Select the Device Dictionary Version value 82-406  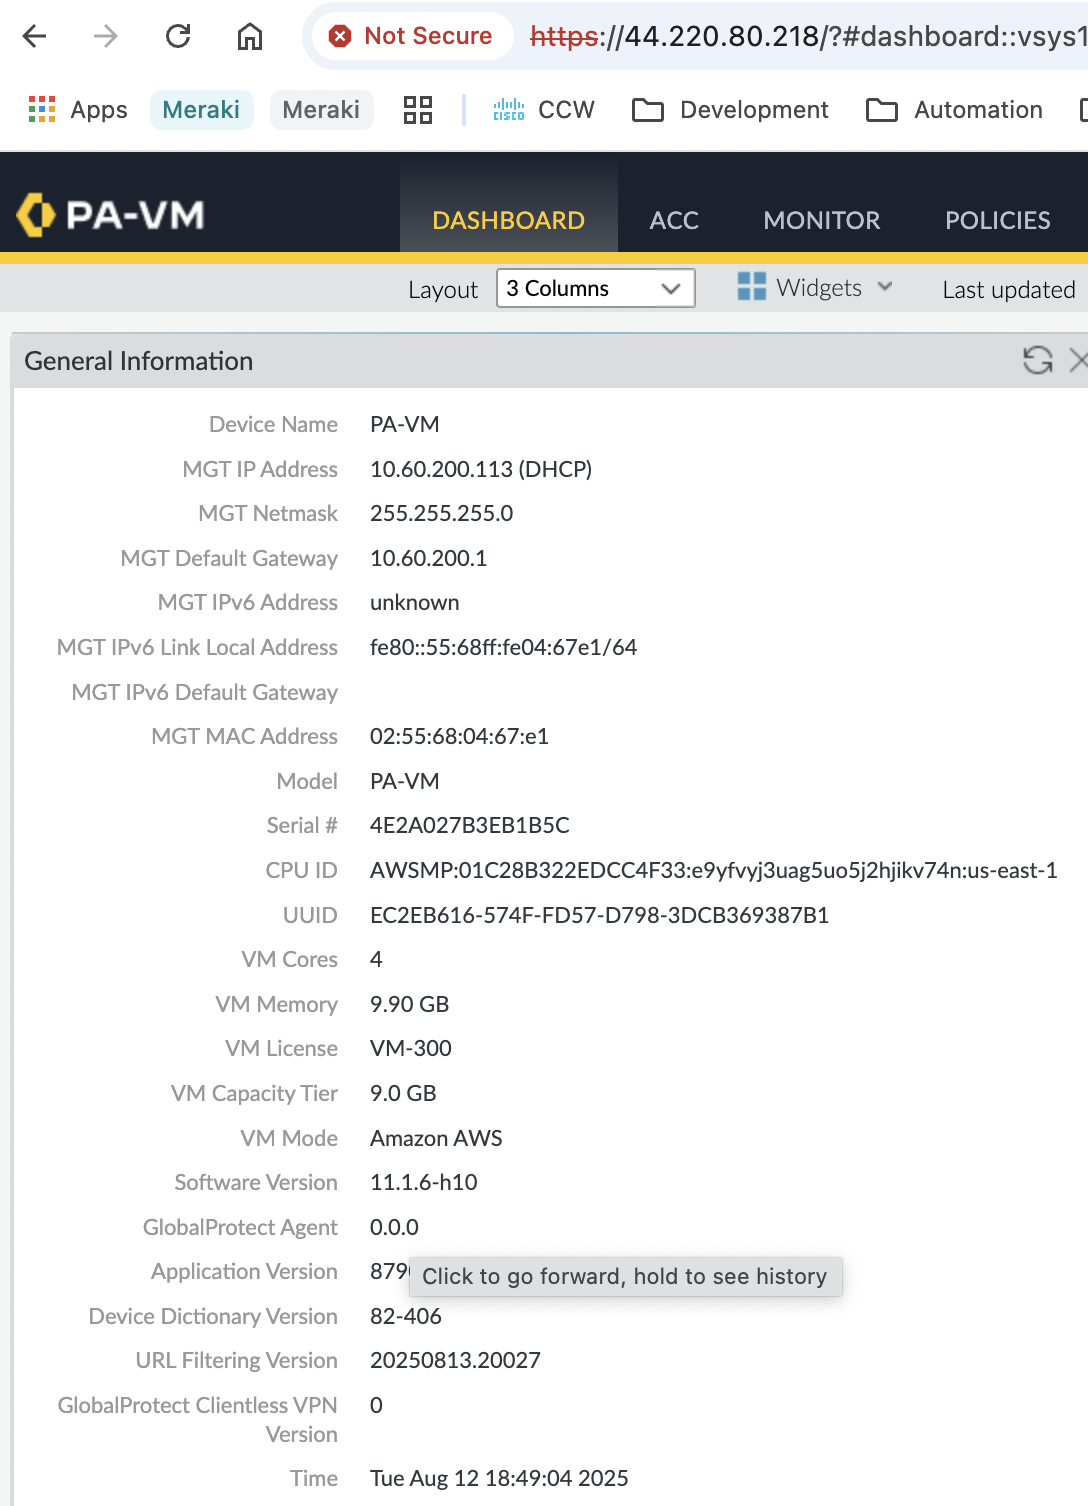406,1316
